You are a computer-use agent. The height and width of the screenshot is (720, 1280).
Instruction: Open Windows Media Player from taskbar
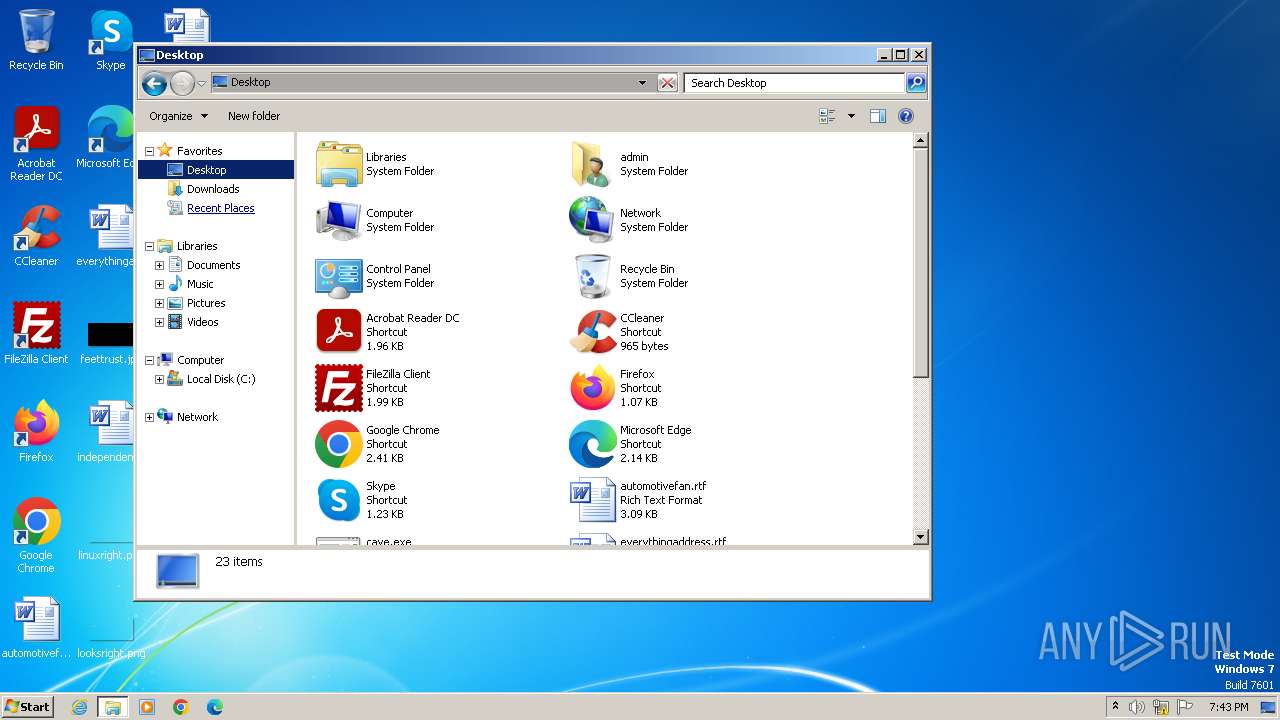tap(147, 707)
